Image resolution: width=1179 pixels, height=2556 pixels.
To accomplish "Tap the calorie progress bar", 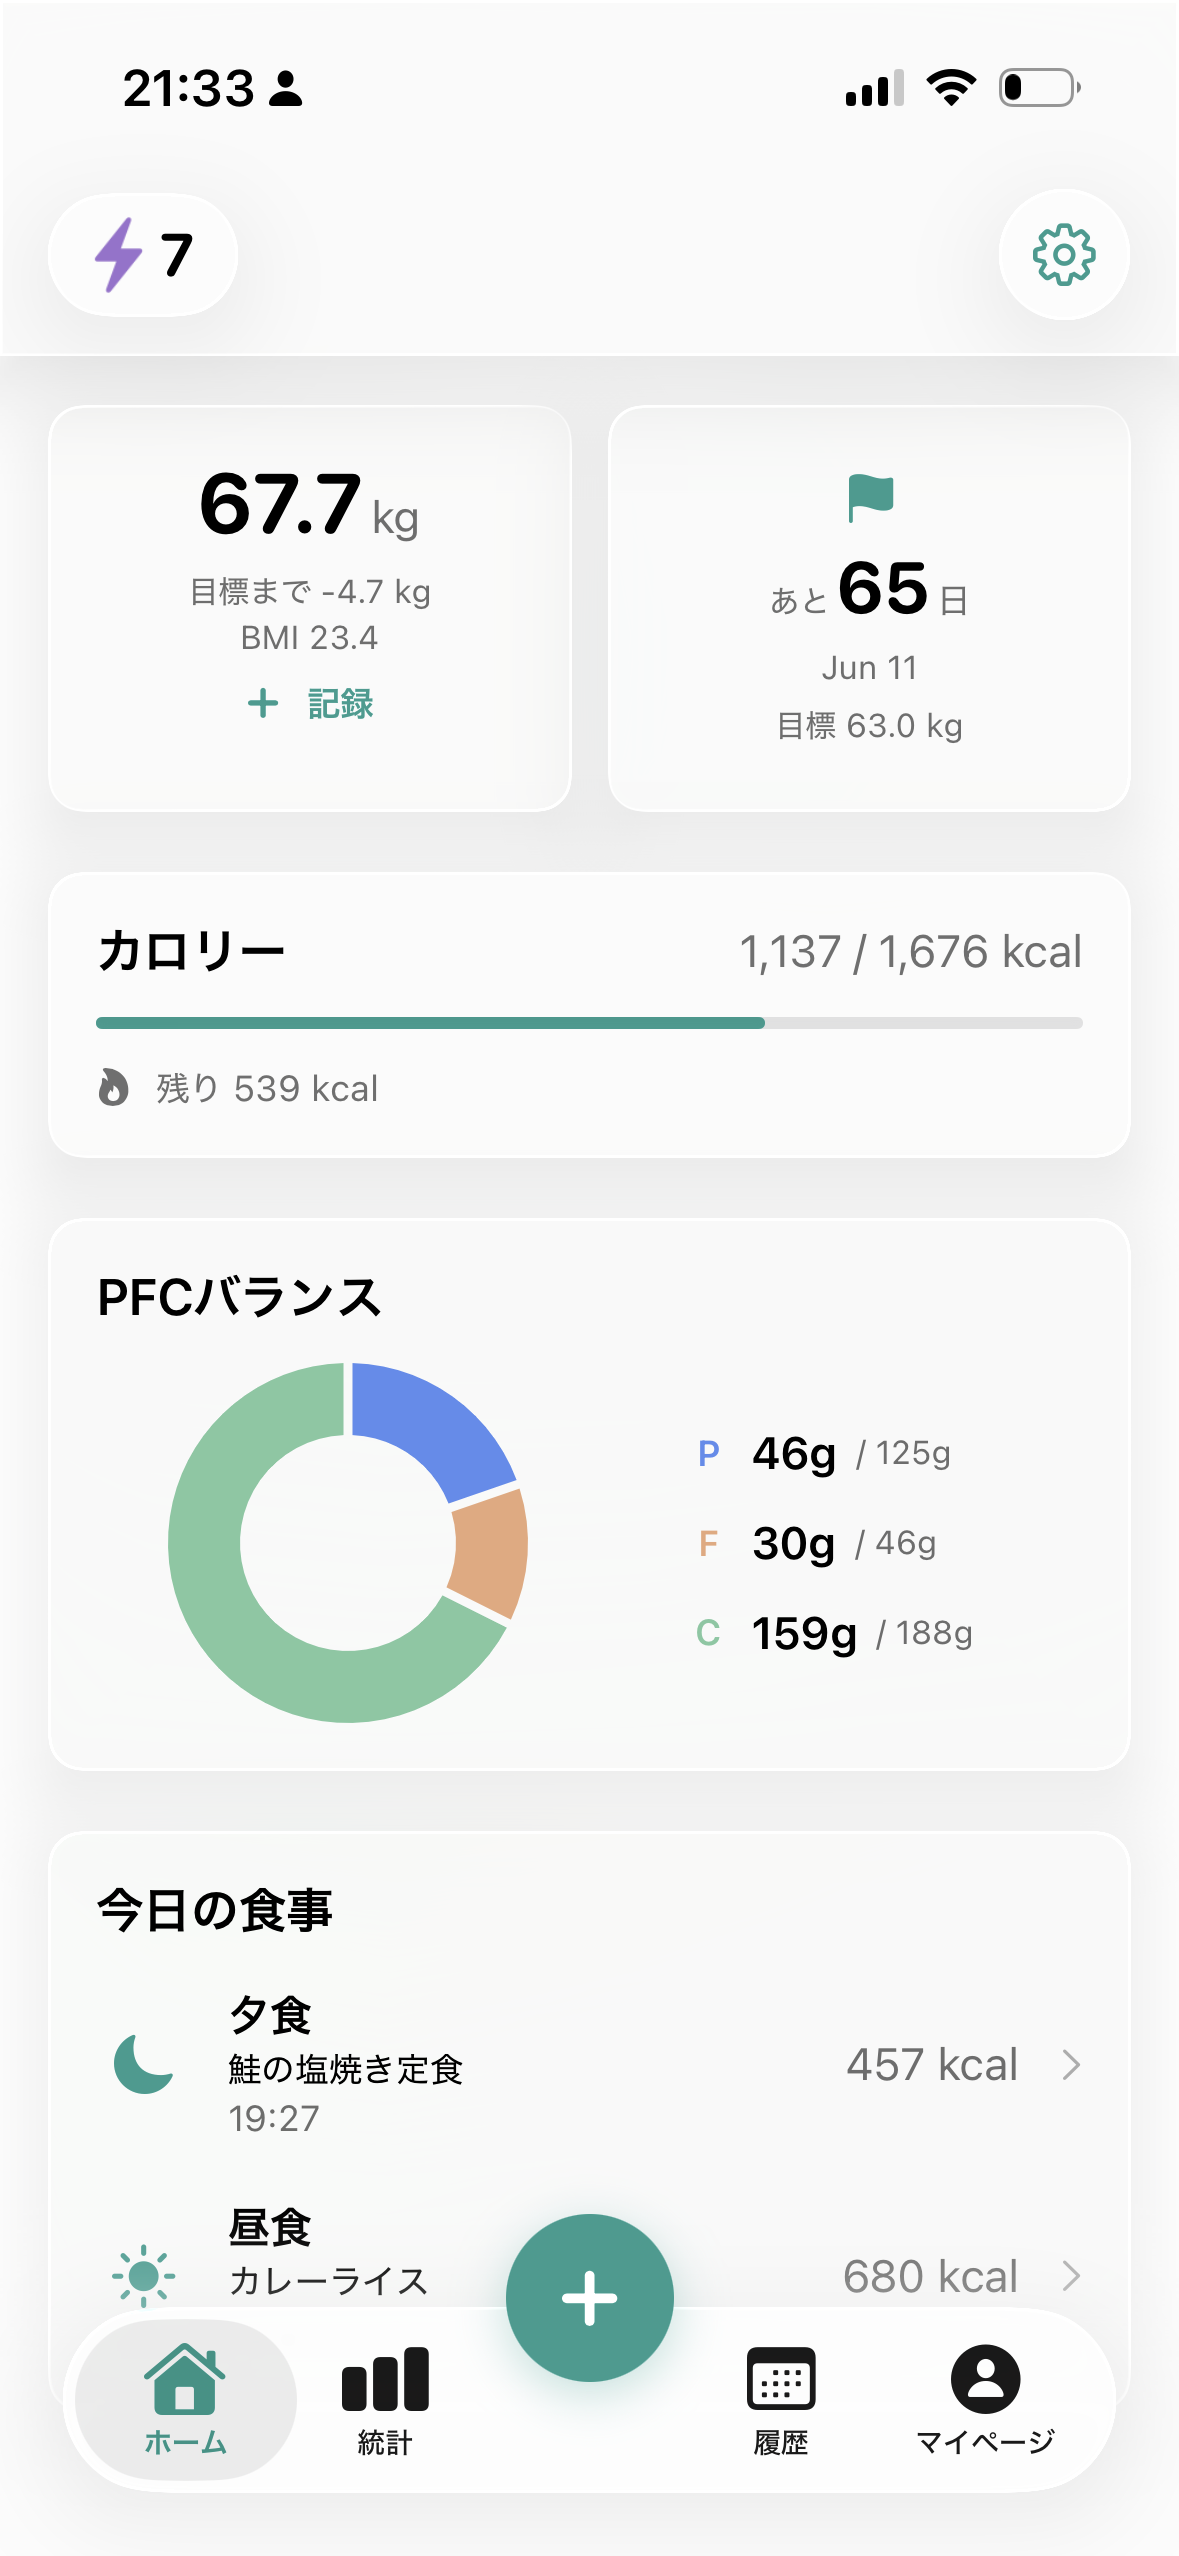I will pos(589,1023).
